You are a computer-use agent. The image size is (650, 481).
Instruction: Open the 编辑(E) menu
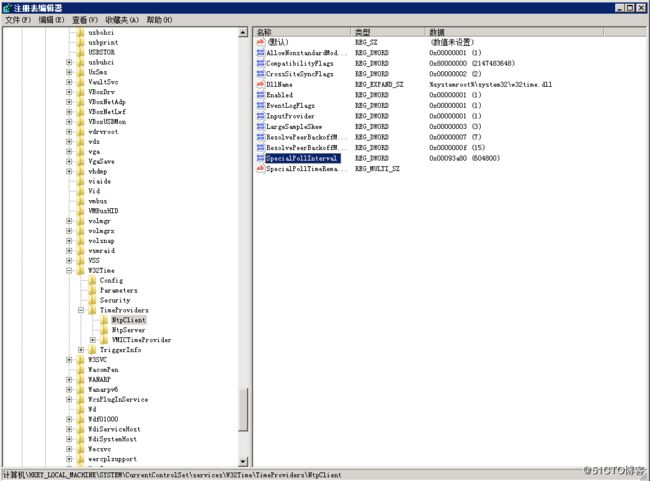[x=51, y=20]
